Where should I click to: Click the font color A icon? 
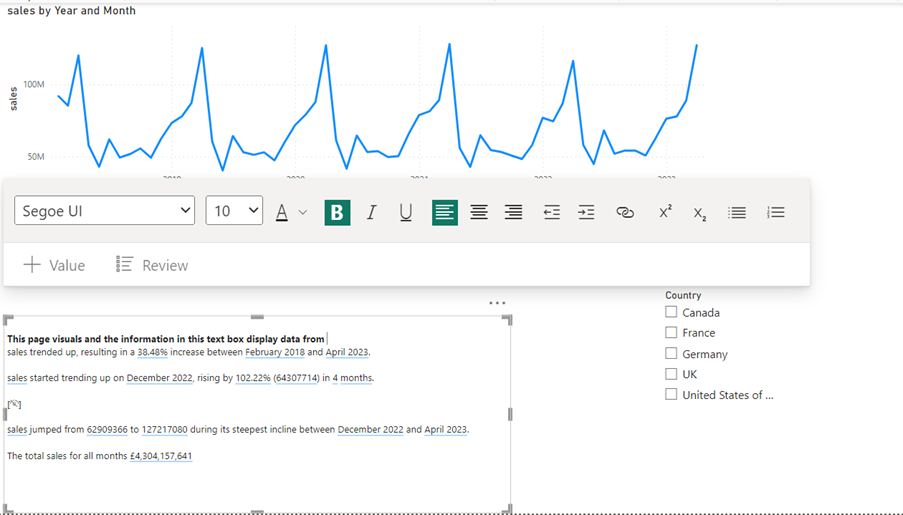click(x=282, y=212)
